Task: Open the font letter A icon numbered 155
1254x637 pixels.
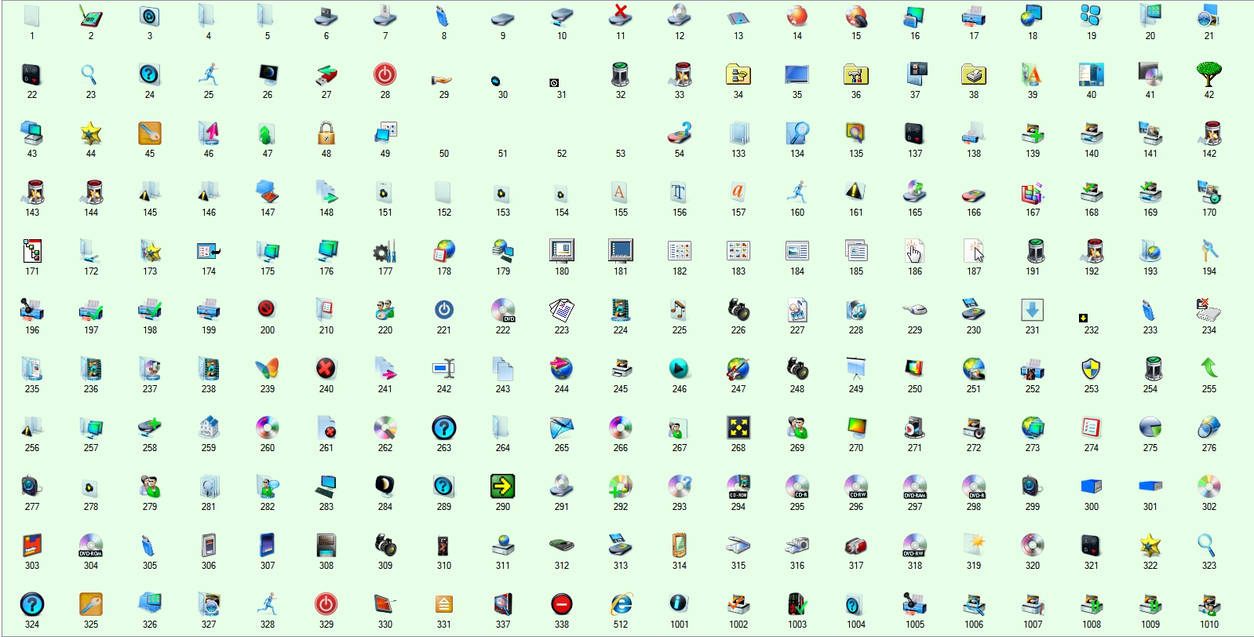Action: click(620, 192)
